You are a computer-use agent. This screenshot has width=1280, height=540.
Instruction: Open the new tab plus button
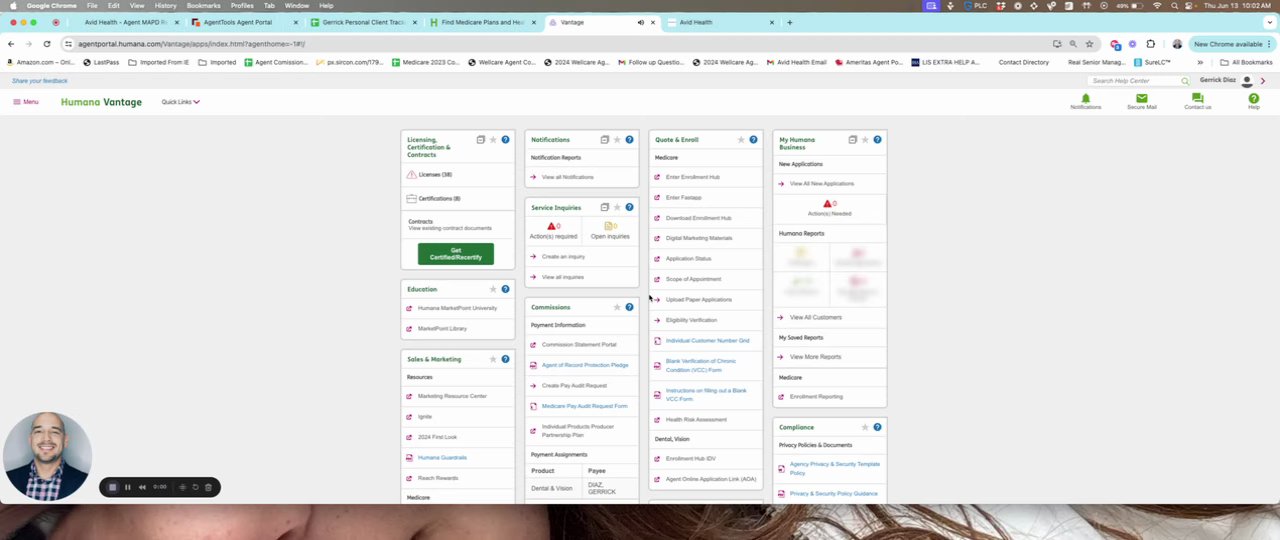(x=789, y=22)
